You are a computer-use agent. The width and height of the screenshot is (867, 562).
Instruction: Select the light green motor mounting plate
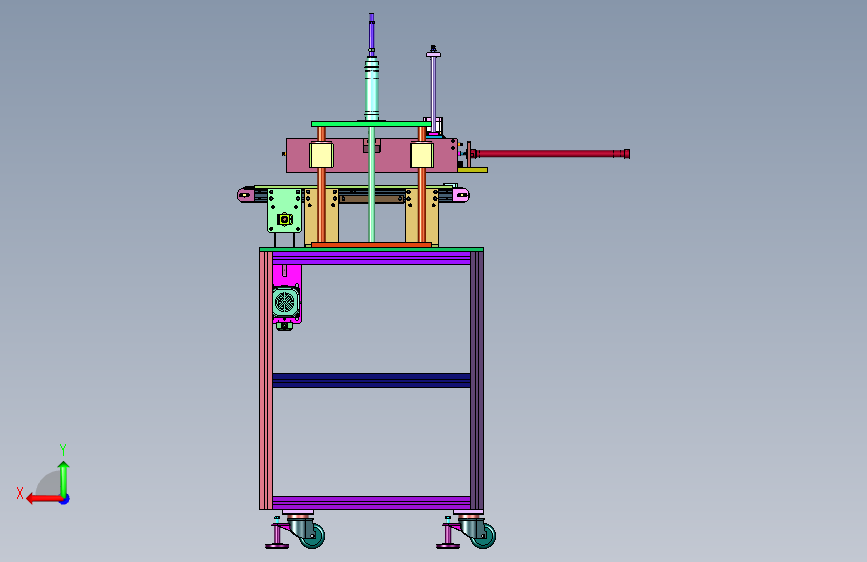(x=285, y=211)
